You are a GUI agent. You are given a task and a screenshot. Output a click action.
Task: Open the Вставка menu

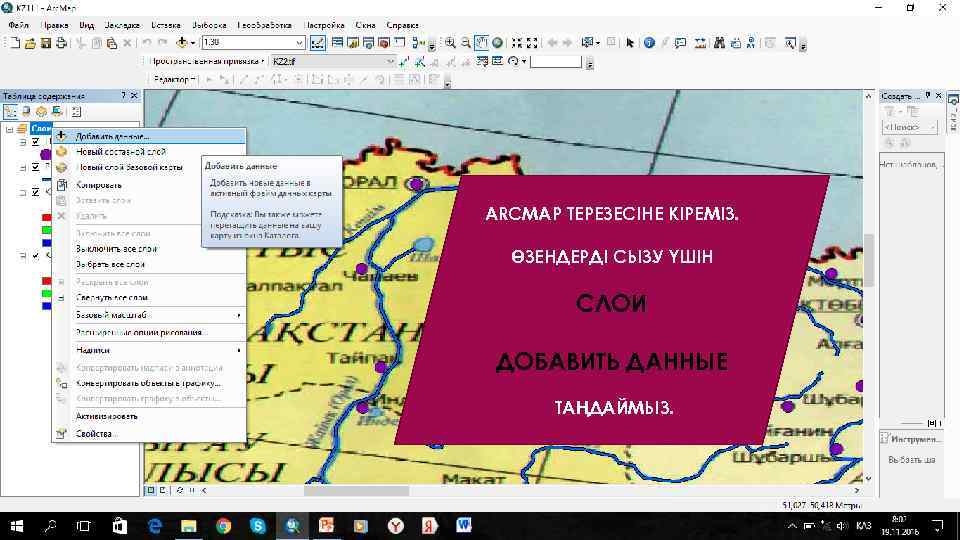click(165, 25)
